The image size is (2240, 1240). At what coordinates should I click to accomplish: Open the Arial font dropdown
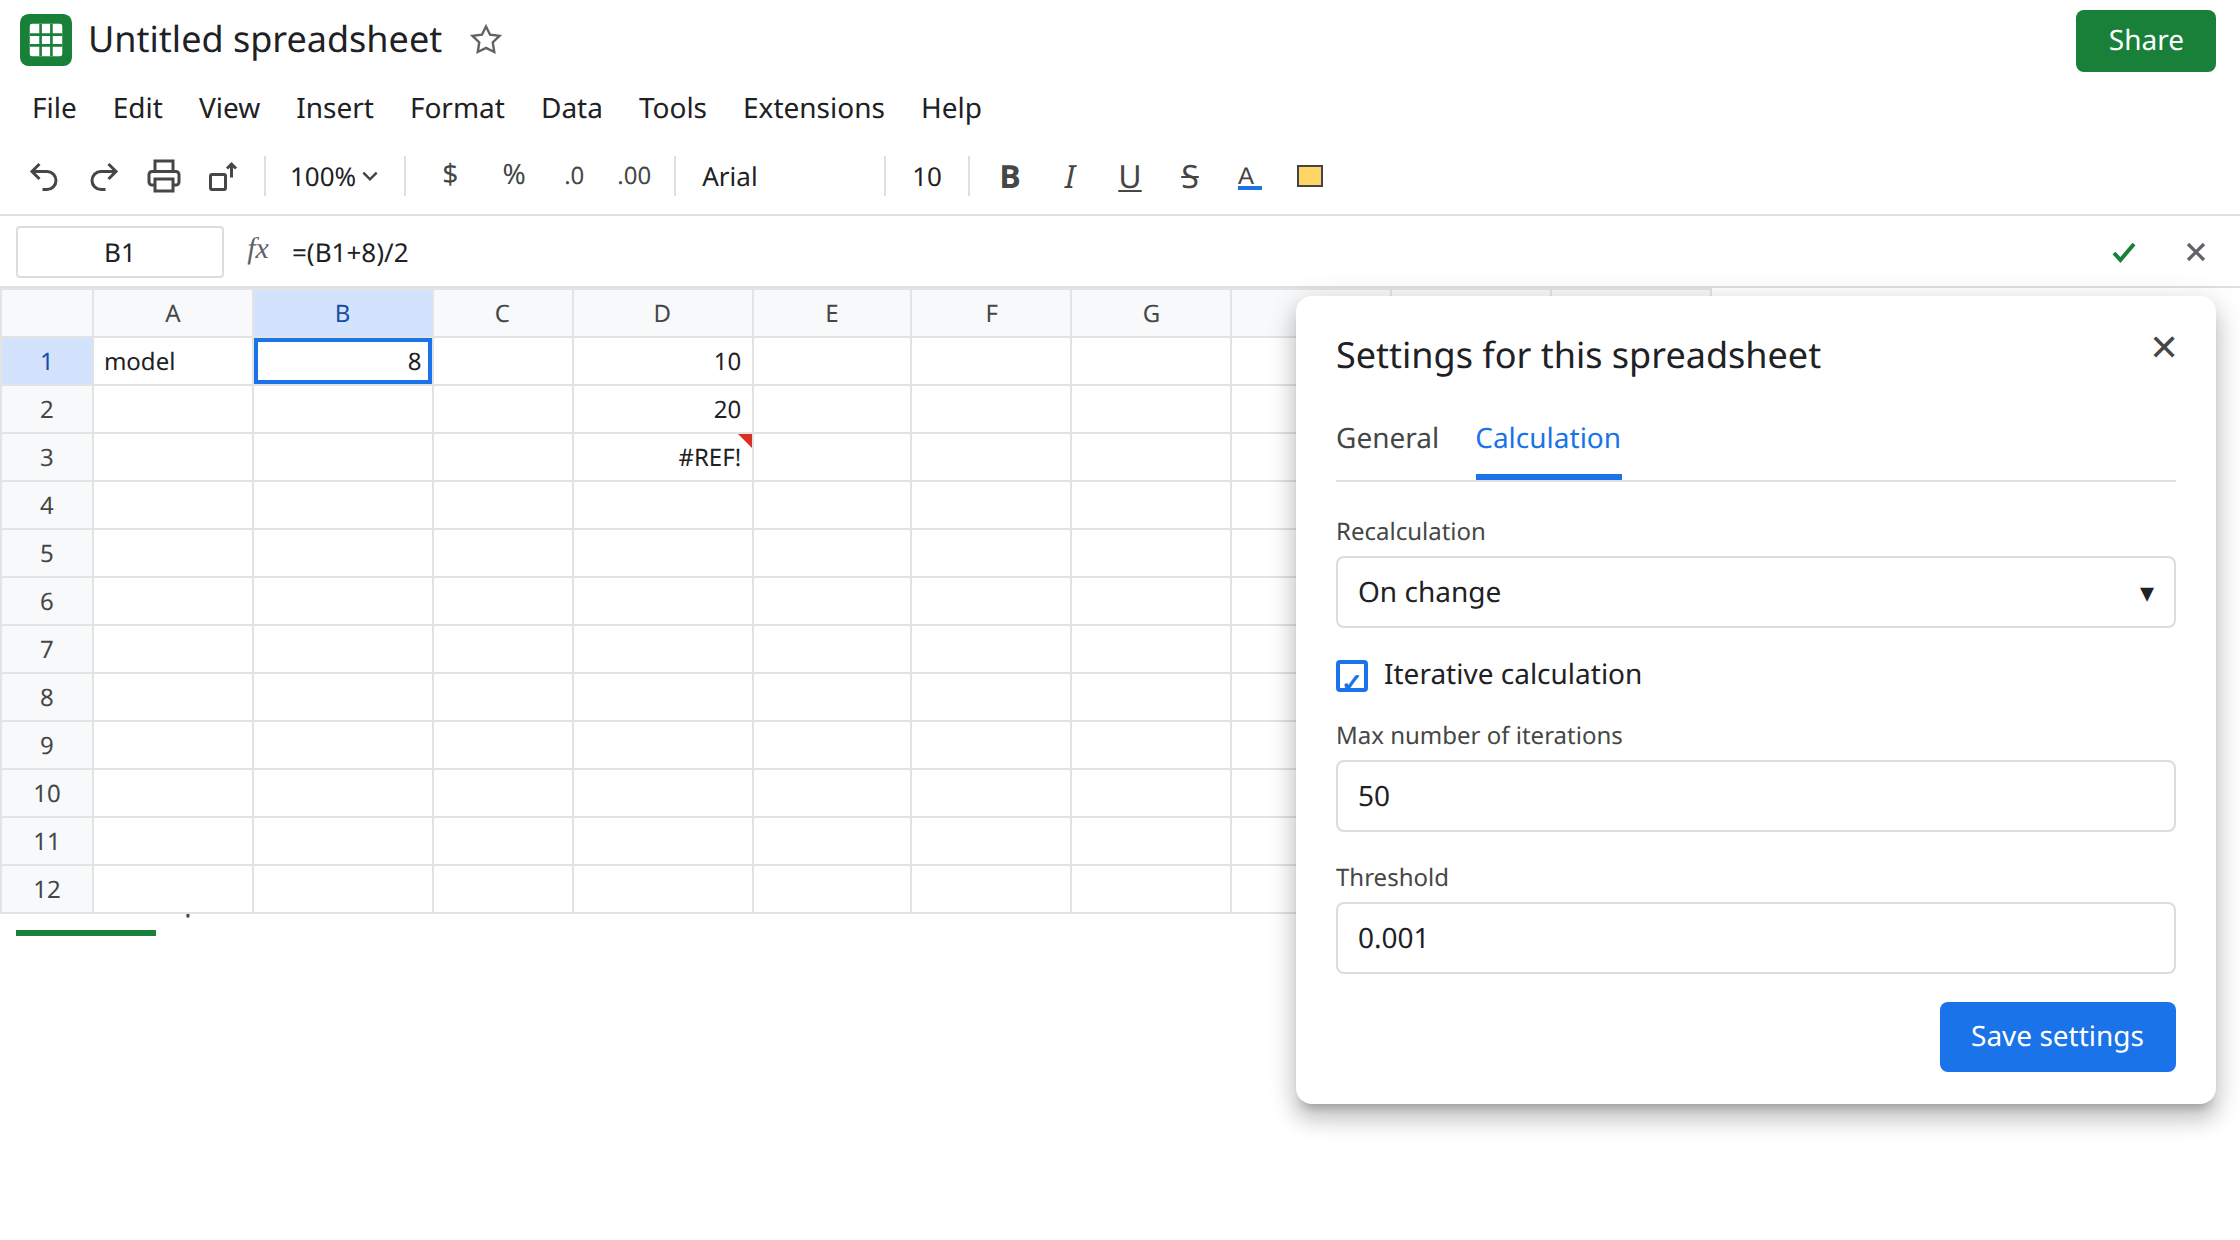pyautogui.click(x=780, y=177)
